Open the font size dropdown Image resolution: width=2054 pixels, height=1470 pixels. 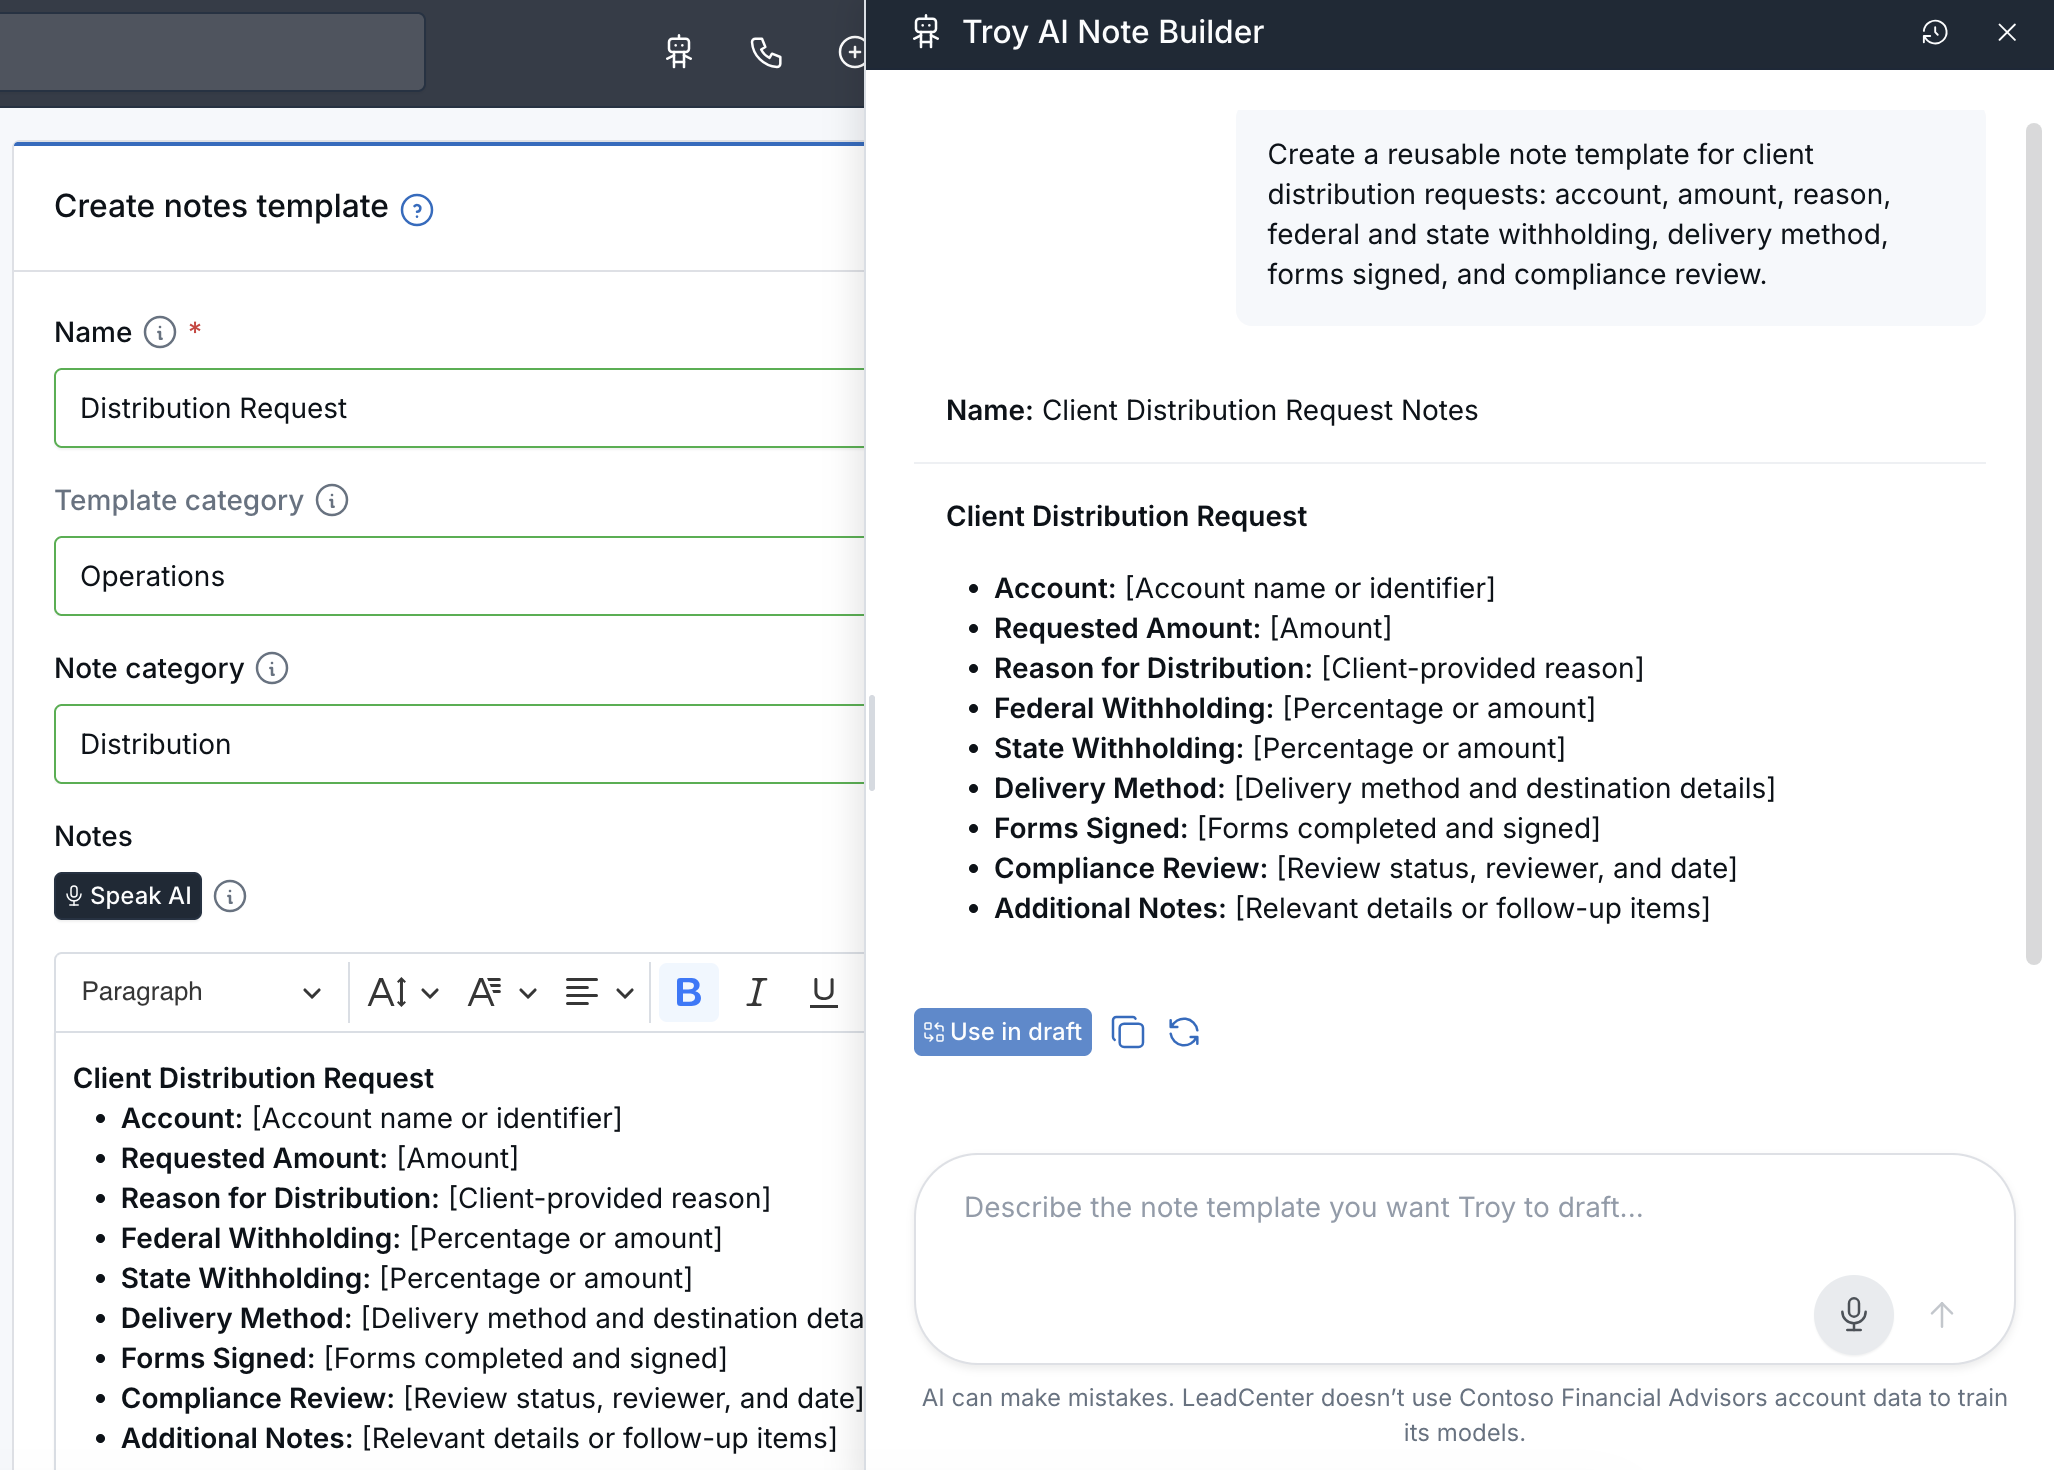[404, 992]
